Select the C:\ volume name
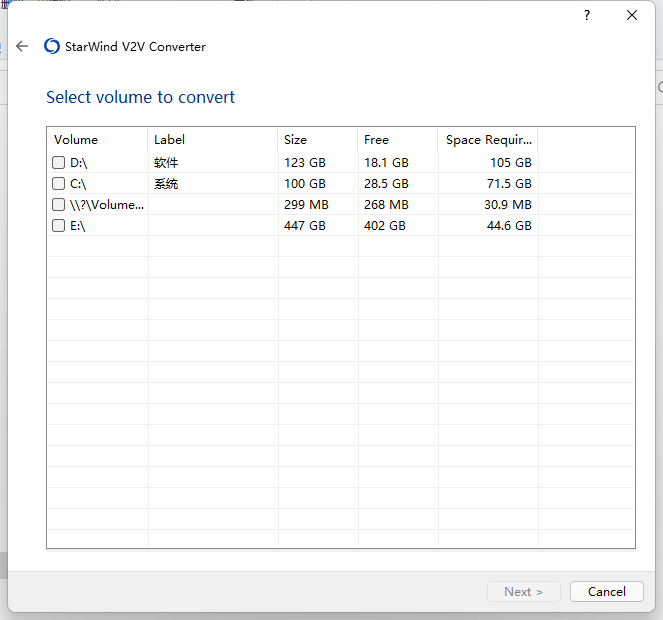Screen dimensions: 663x620 pyautogui.click(x=78, y=184)
